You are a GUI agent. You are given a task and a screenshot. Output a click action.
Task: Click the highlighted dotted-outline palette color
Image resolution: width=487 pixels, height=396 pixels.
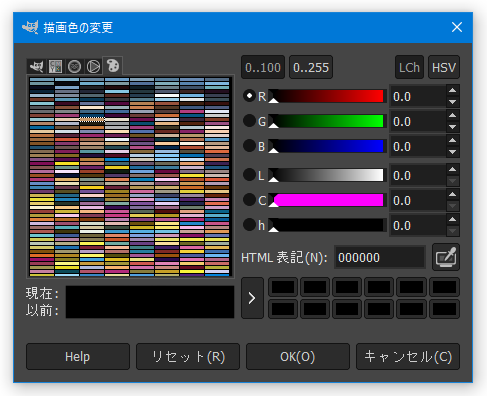pyautogui.click(x=92, y=119)
